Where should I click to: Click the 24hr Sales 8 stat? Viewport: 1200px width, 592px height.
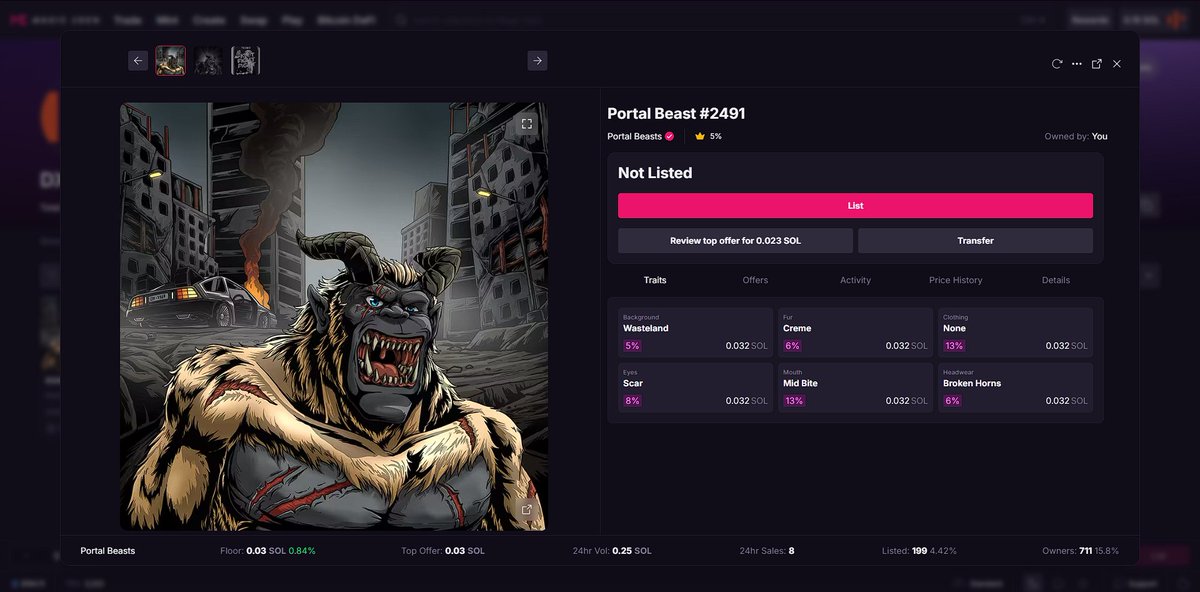tap(766, 551)
